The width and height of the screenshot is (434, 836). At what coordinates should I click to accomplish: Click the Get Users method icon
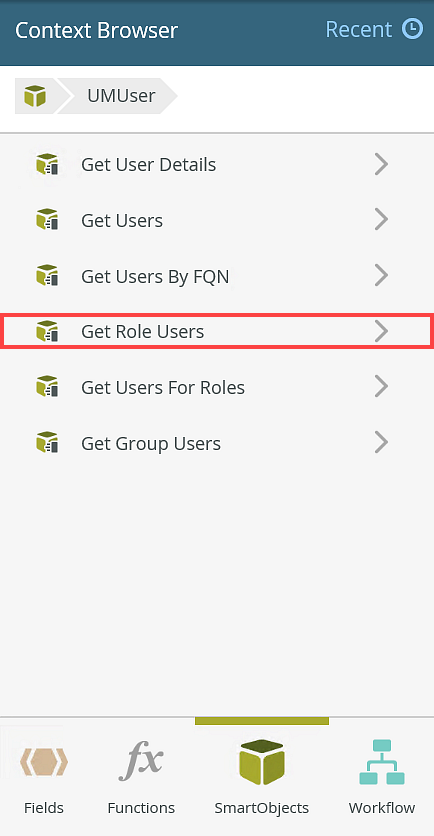(x=47, y=220)
